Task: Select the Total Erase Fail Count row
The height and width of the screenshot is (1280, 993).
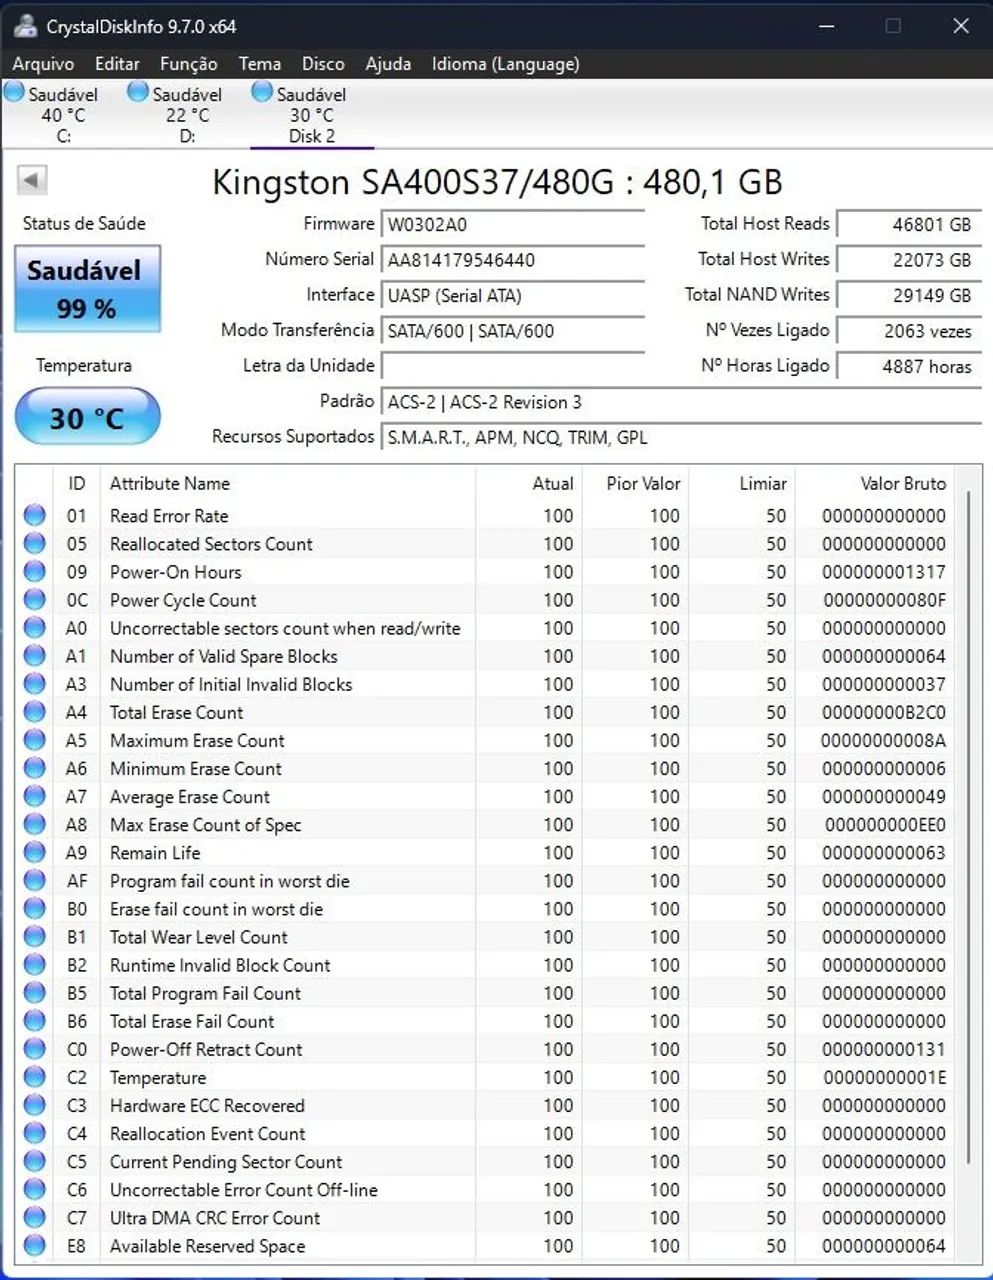Action: (485, 1021)
